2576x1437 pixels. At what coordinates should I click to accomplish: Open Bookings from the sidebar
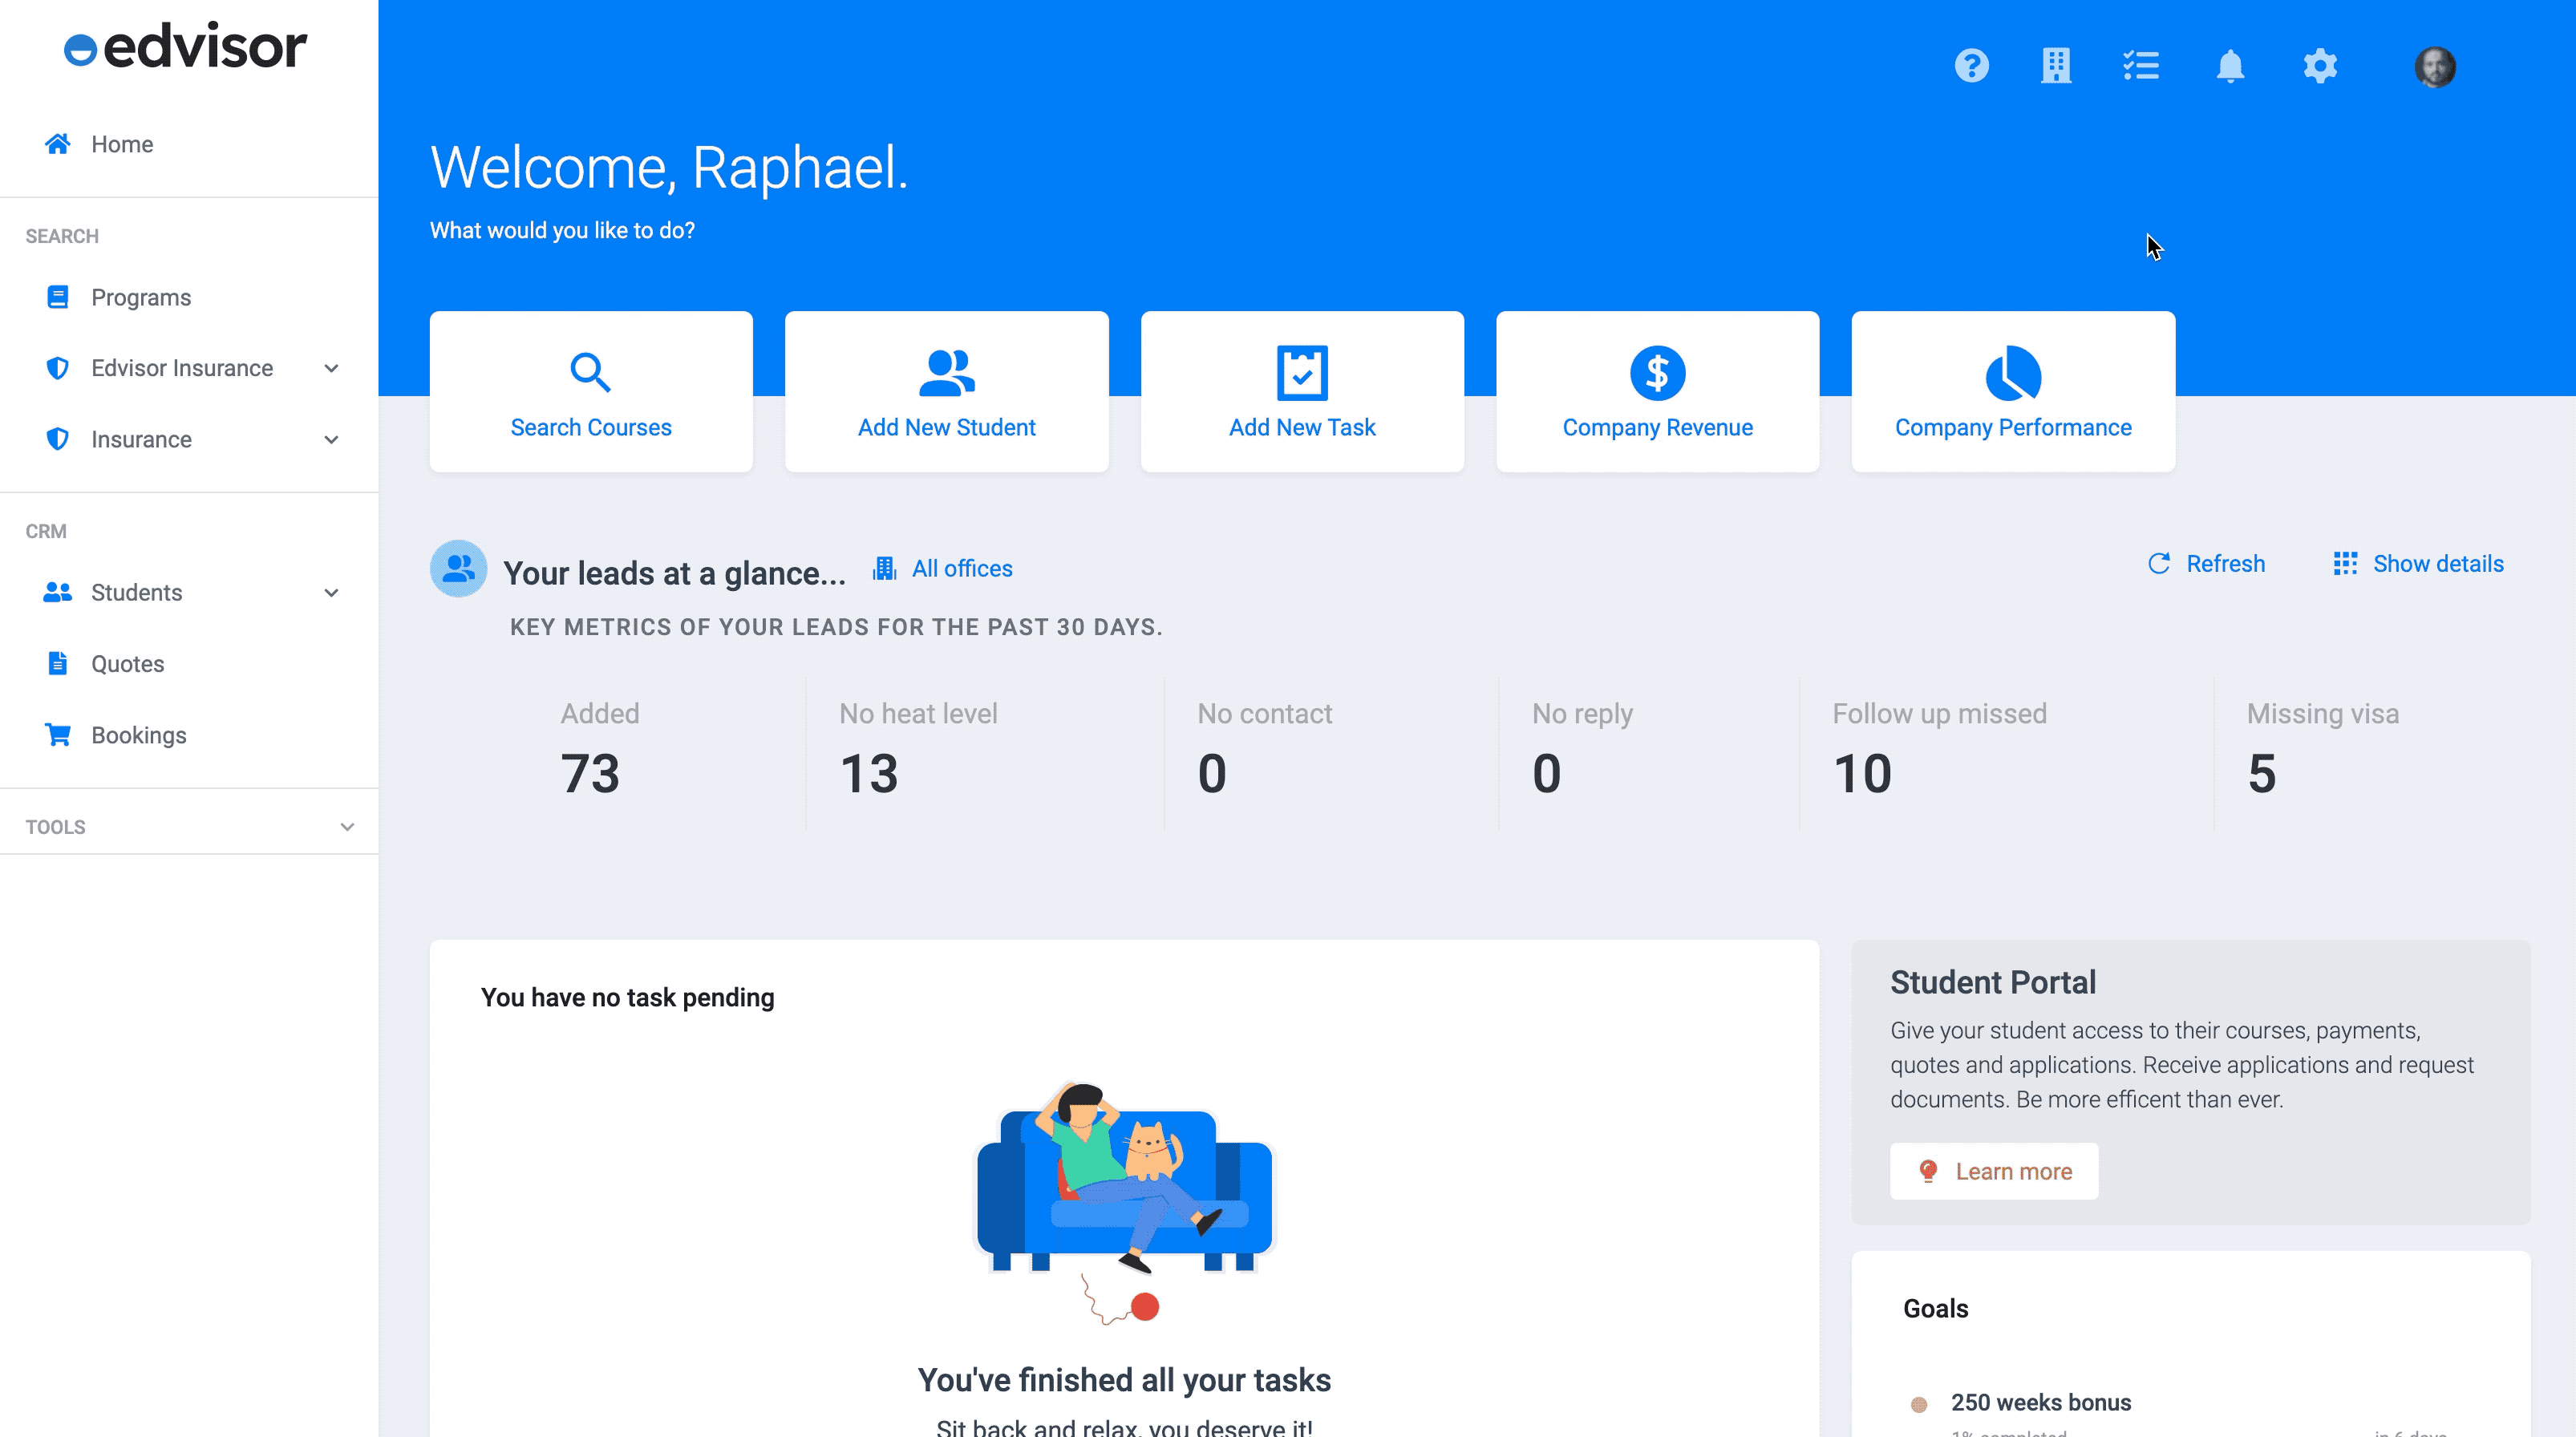tap(138, 735)
